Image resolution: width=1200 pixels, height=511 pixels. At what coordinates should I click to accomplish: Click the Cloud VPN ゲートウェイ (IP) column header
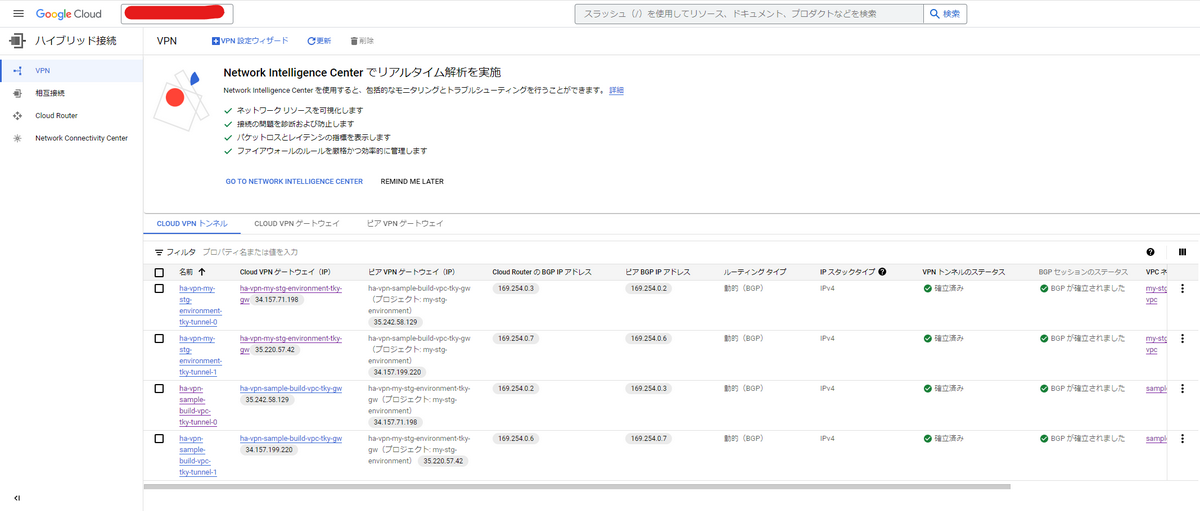click(284, 272)
